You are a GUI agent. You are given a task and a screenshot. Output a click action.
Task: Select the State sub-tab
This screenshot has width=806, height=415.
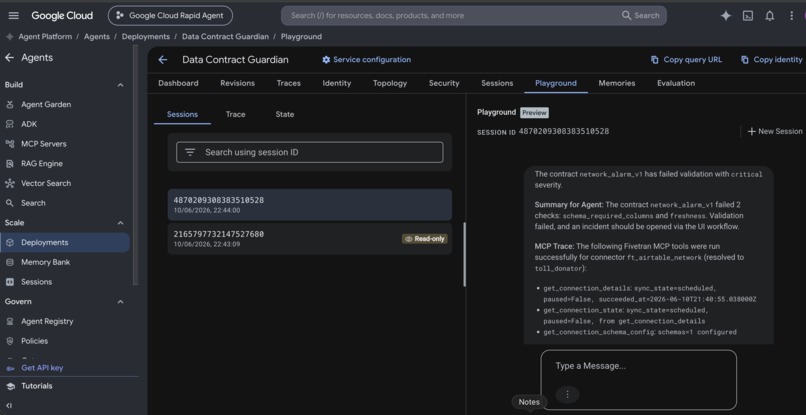(x=285, y=114)
